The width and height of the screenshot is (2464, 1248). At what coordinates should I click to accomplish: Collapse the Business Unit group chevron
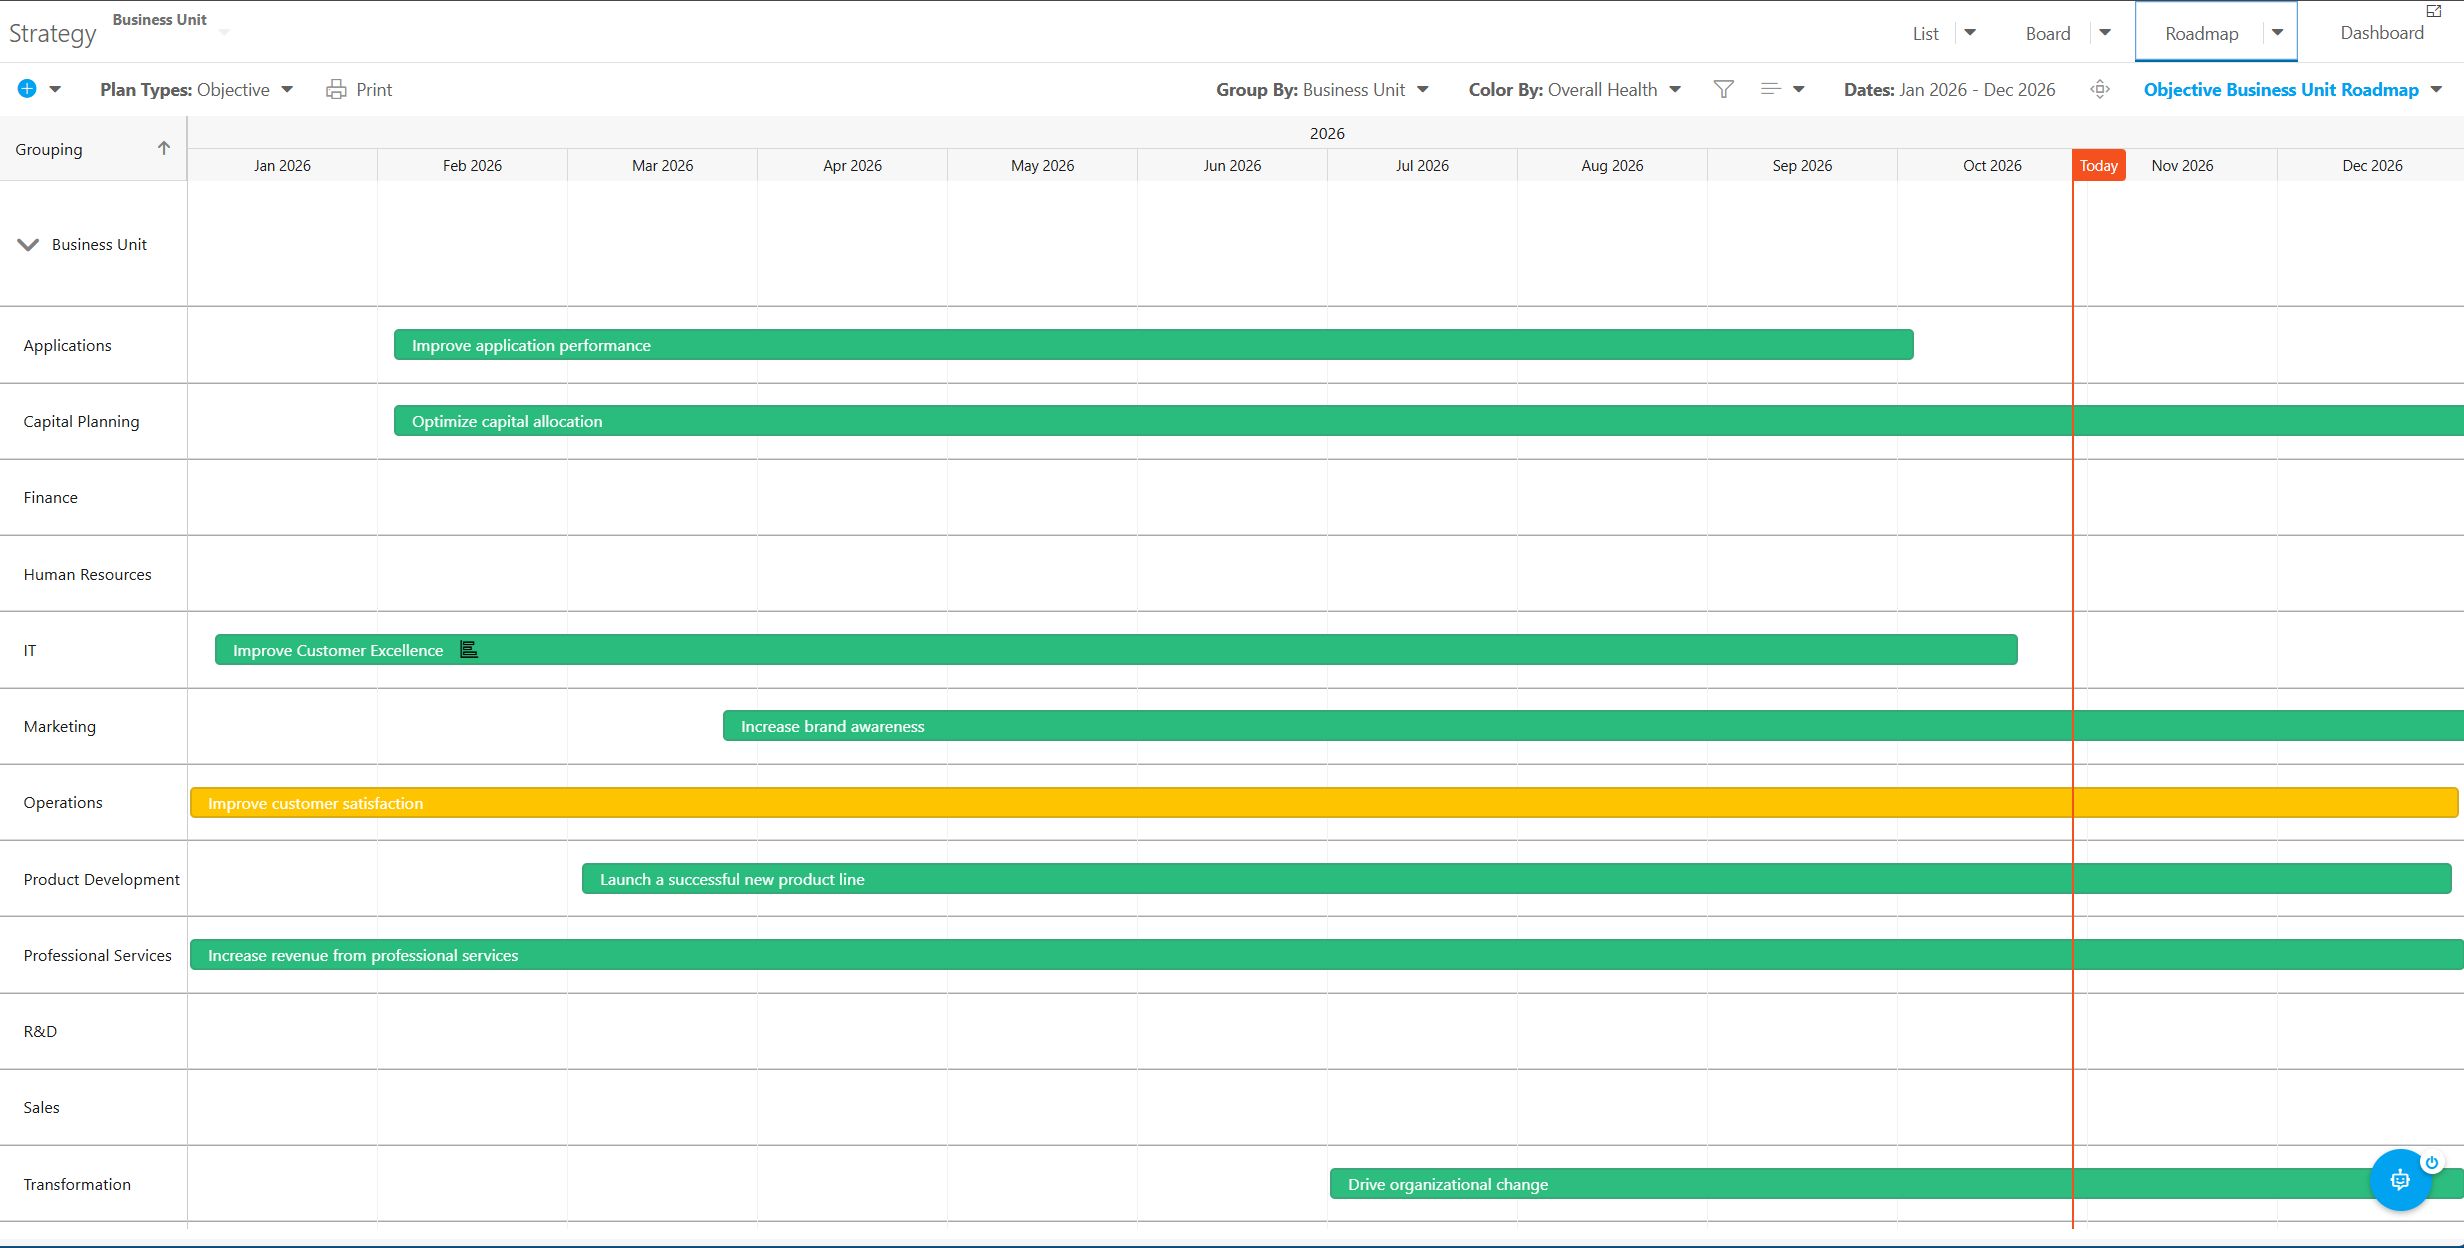(x=28, y=244)
